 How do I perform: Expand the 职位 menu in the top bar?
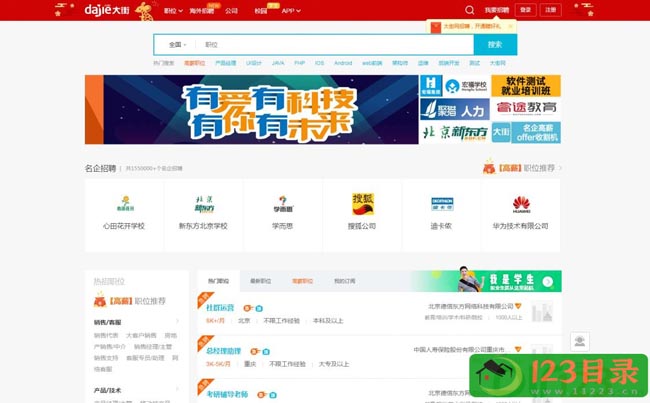[173, 11]
